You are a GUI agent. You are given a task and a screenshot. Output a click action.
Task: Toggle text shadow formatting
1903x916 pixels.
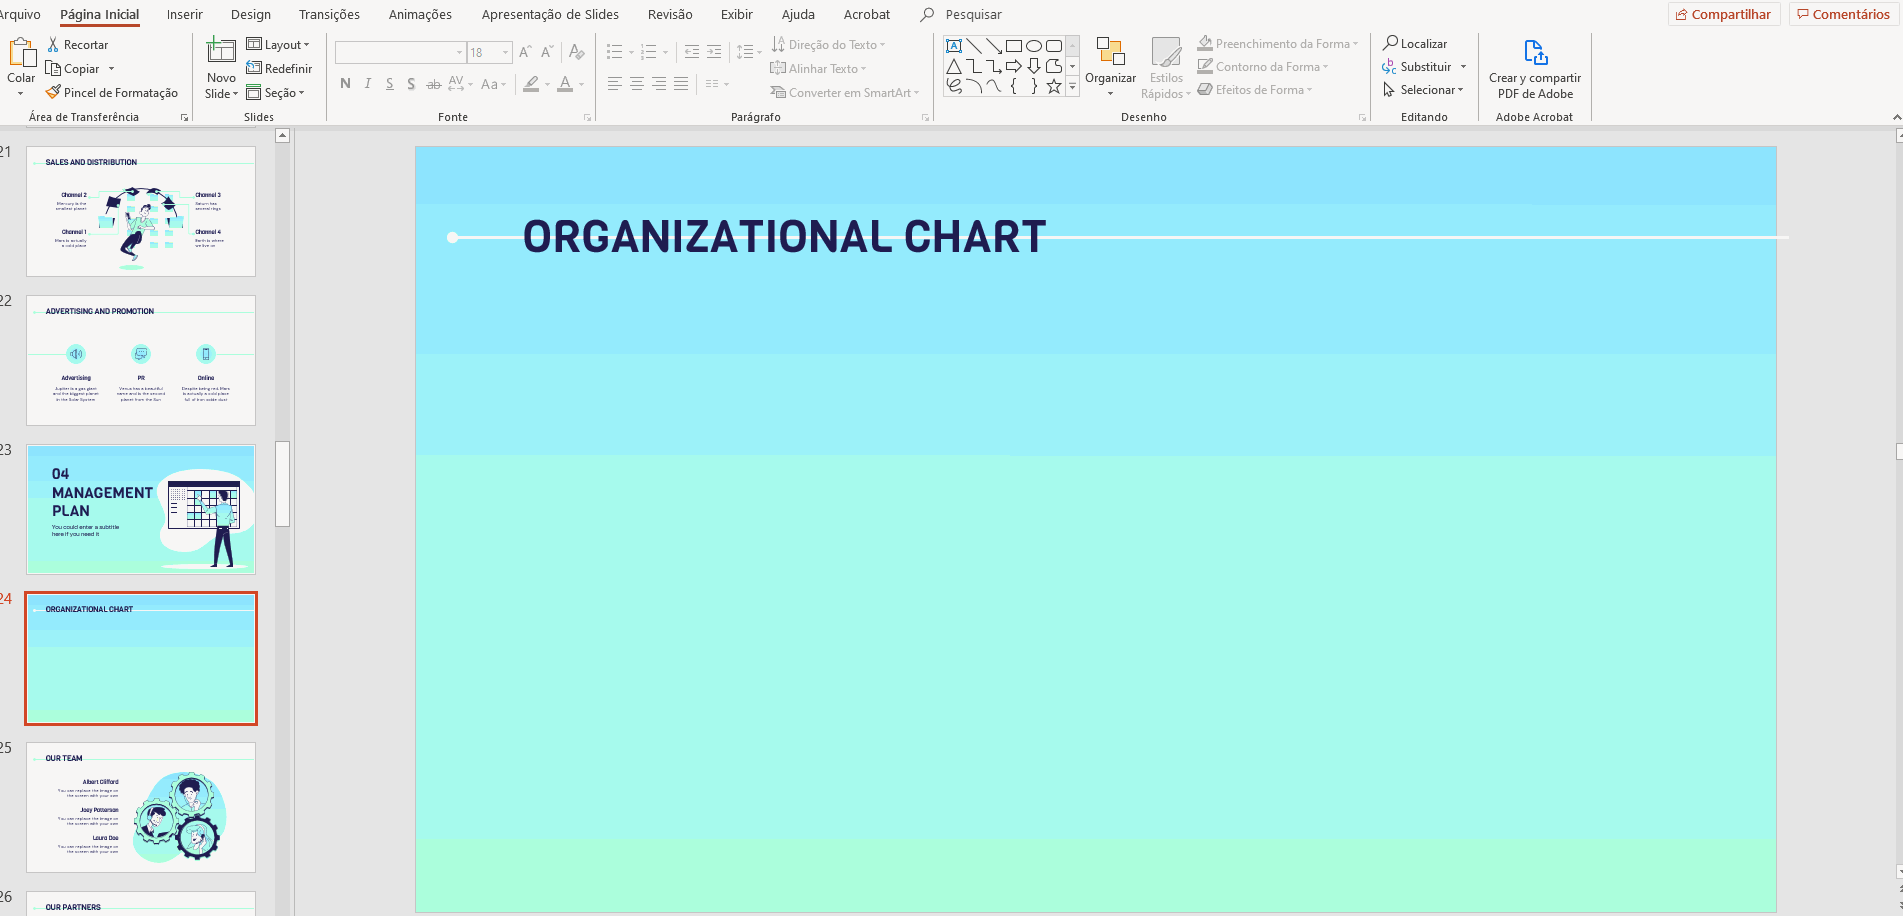(411, 84)
